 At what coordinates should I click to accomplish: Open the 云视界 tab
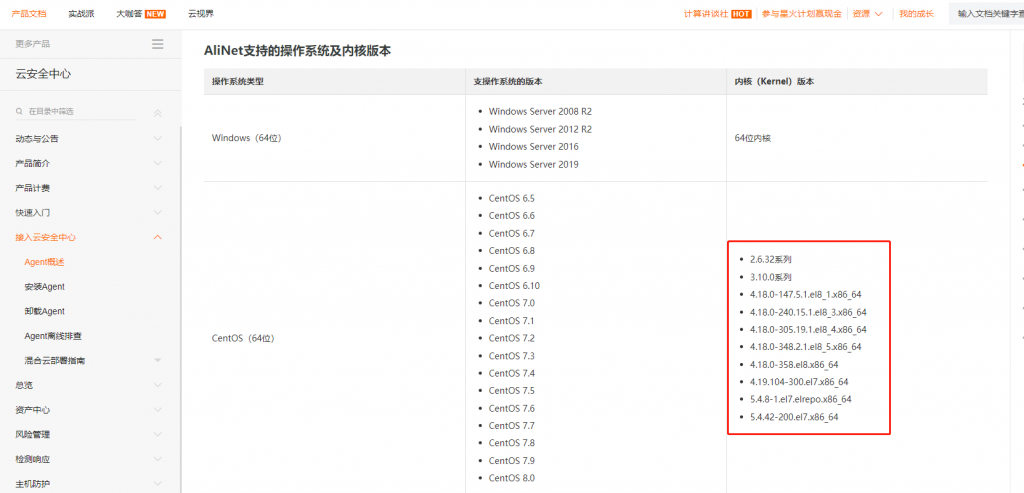200,14
